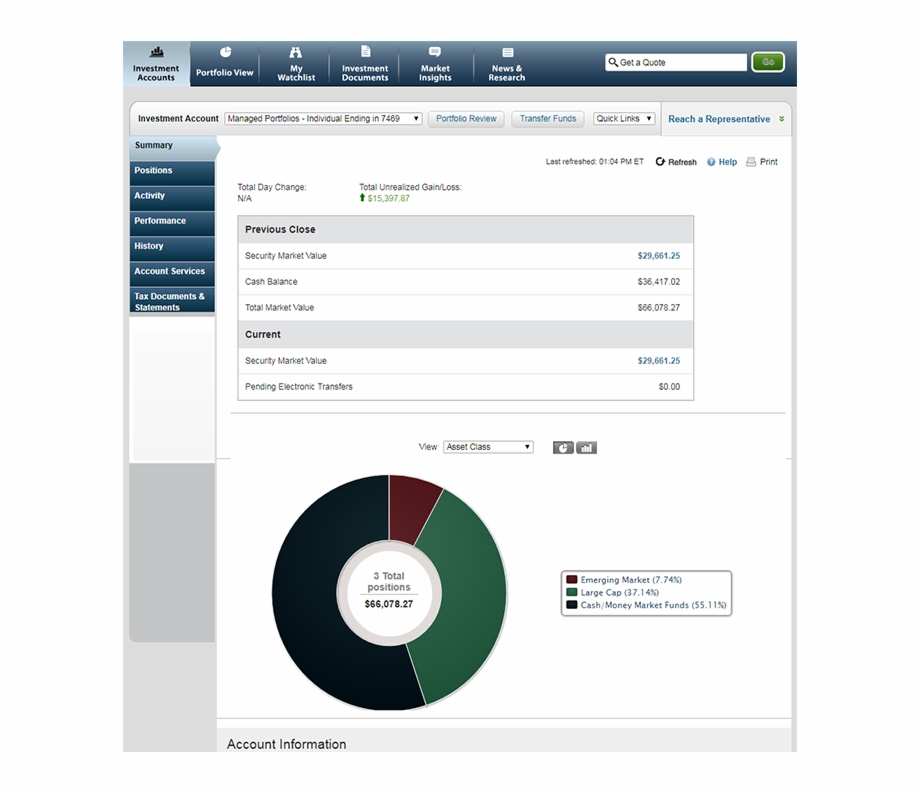Open the View Asset Class dropdown
Viewport: 920px width, 792px height.
pos(488,447)
